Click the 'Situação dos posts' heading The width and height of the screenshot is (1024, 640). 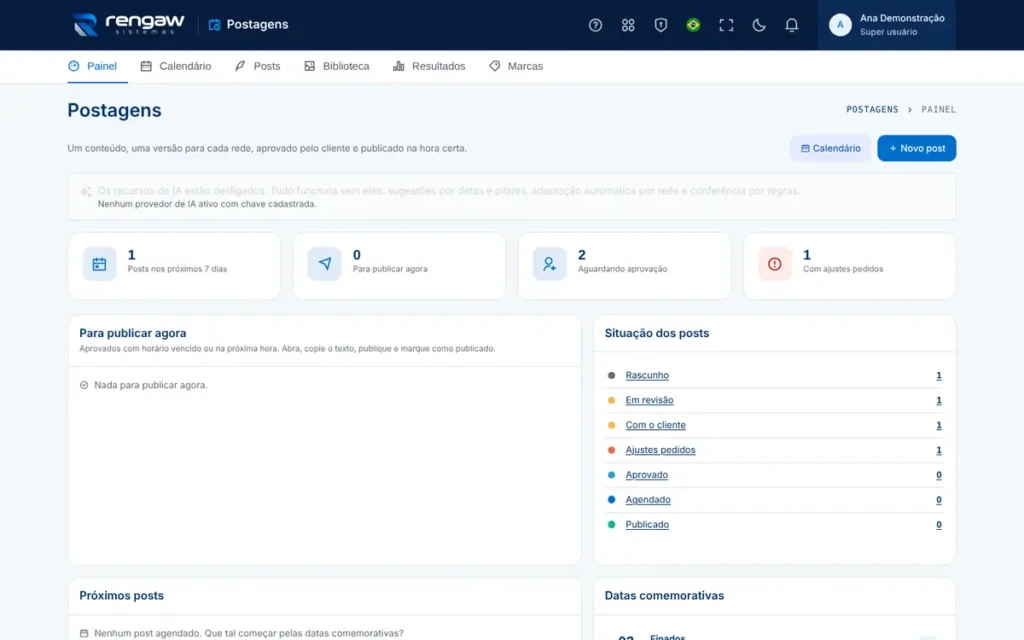click(x=656, y=333)
